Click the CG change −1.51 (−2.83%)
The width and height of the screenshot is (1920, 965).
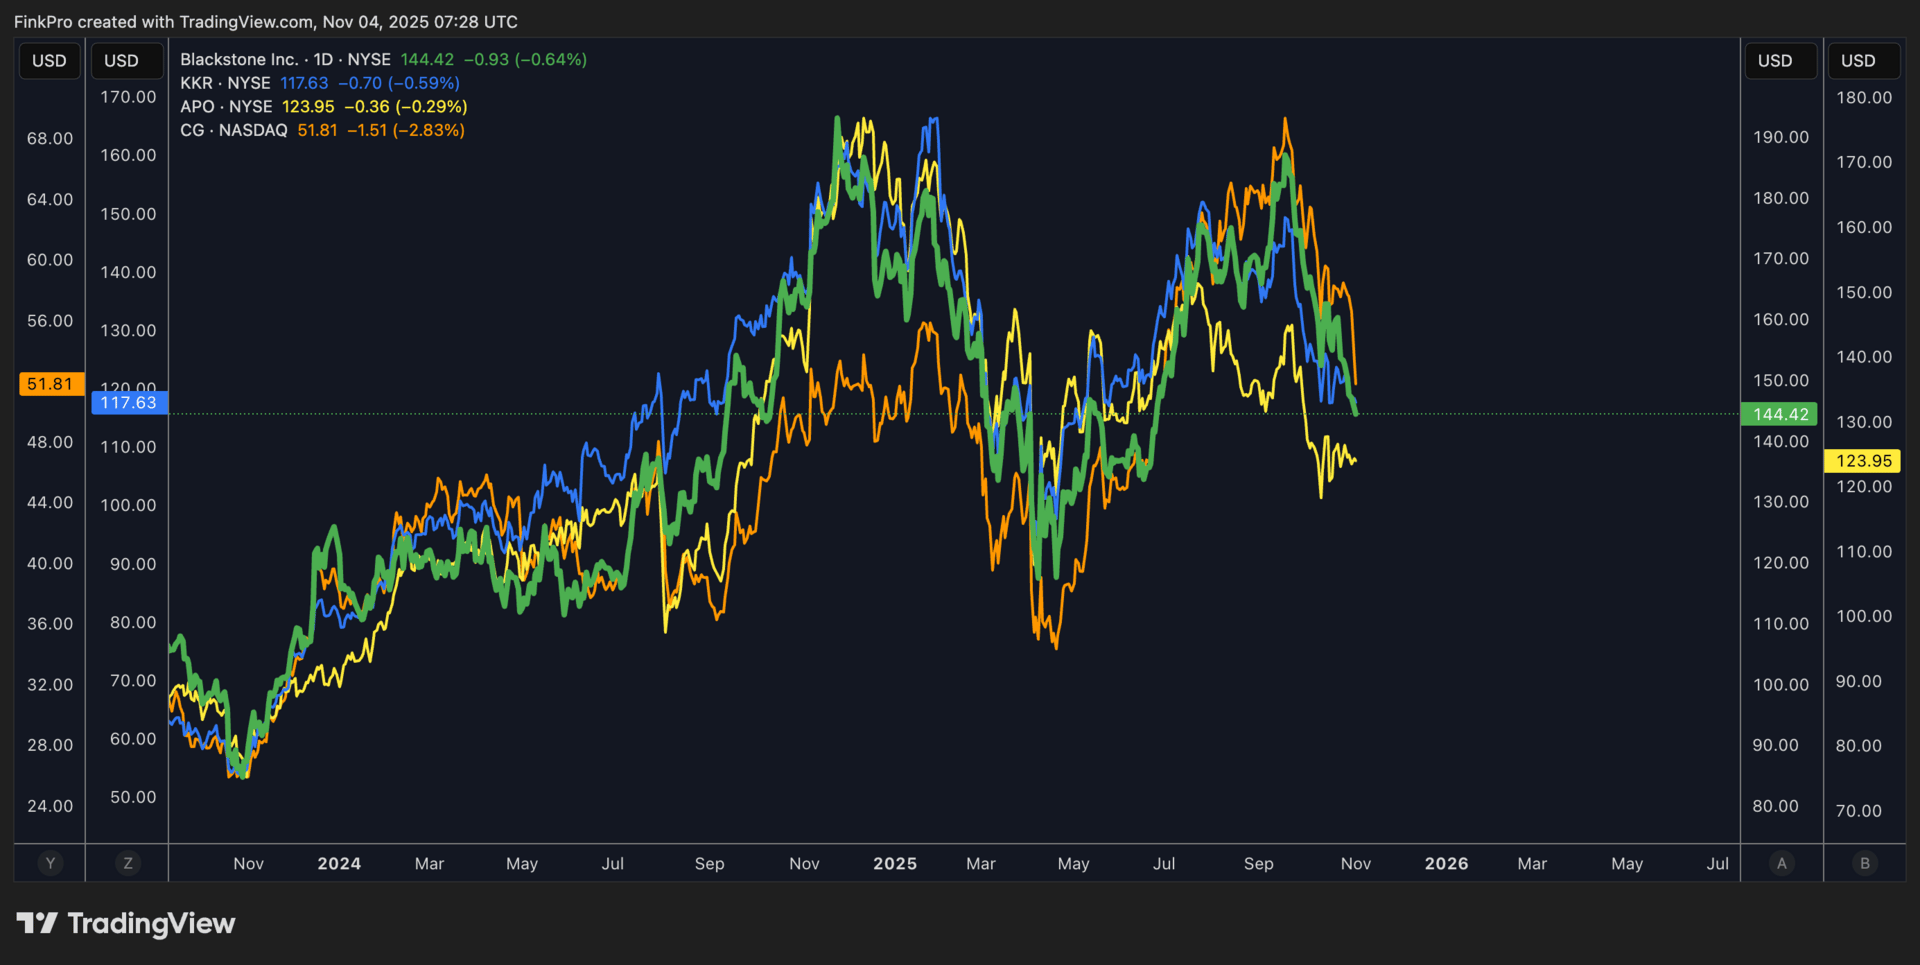click(x=406, y=130)
